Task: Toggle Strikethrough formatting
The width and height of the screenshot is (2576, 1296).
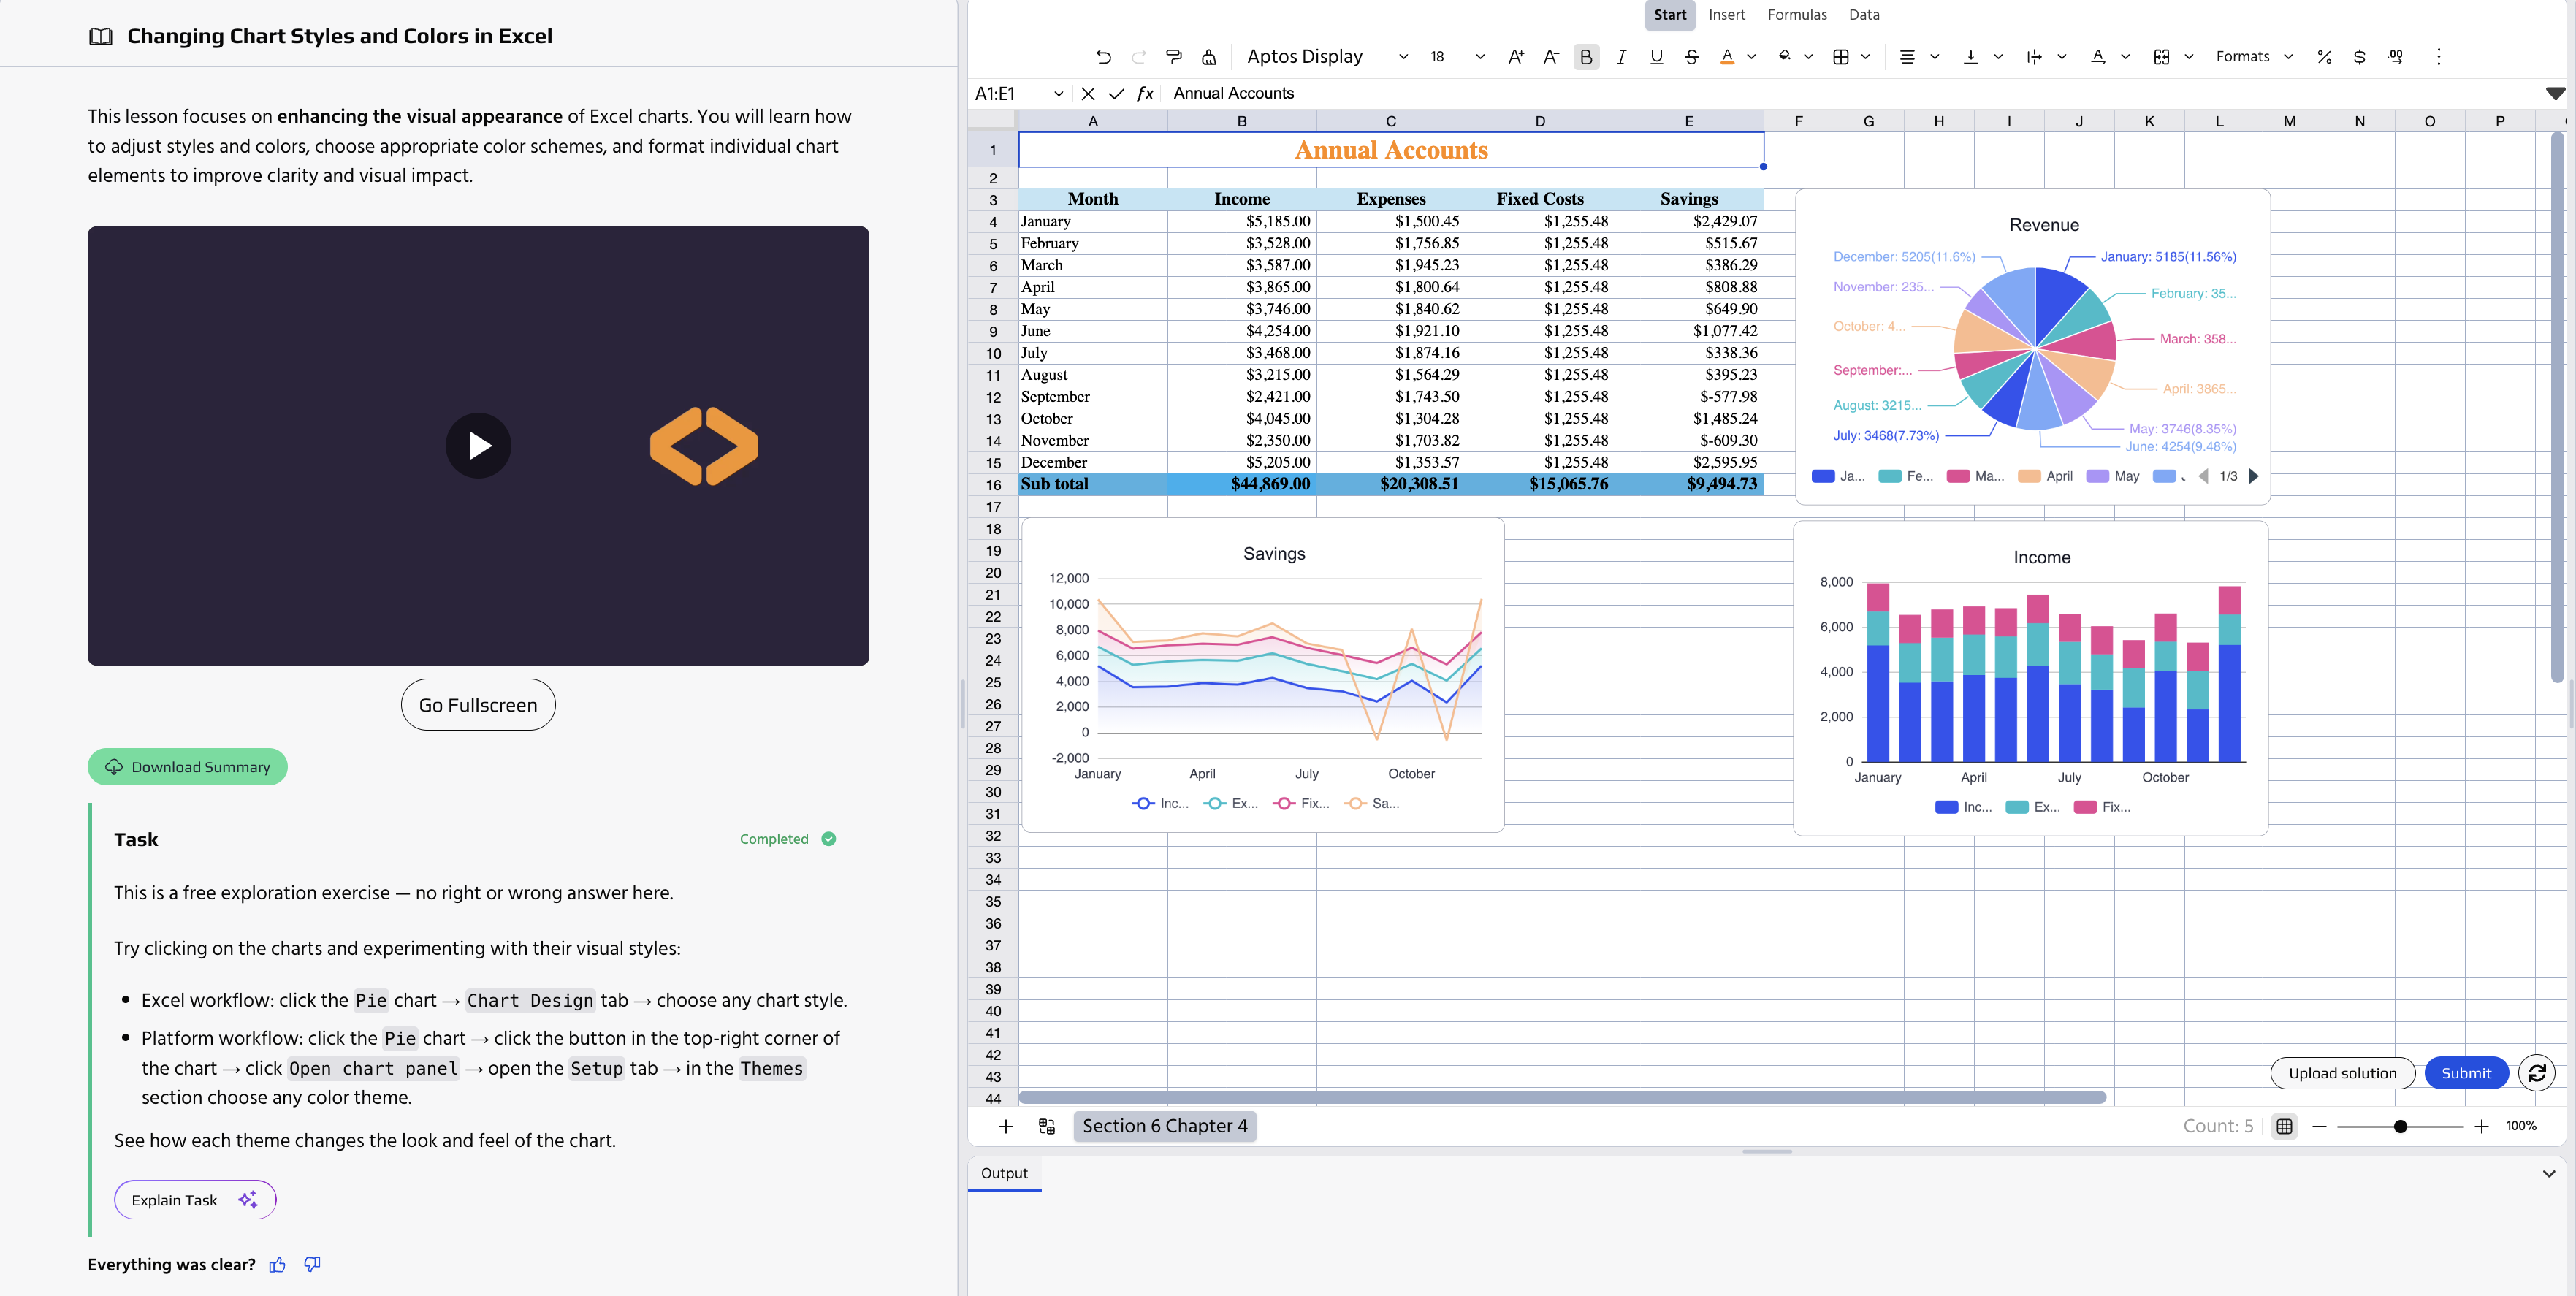Action: click(x=1692, y=57)
